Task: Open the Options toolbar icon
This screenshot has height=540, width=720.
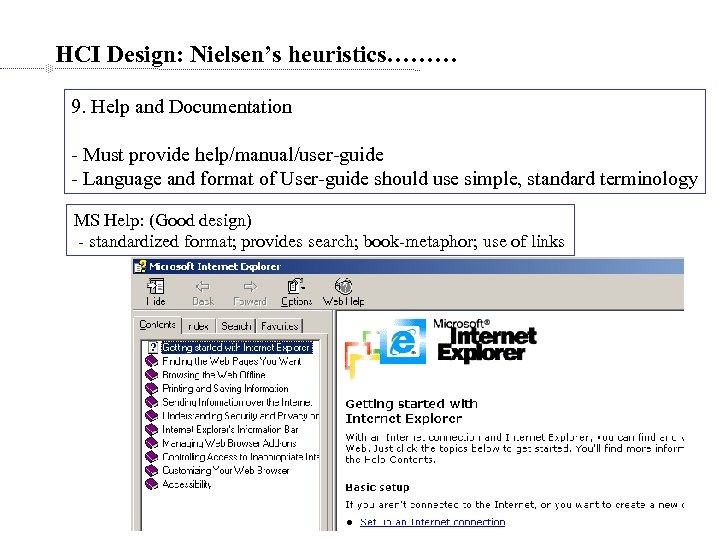Action: [296, 286]
